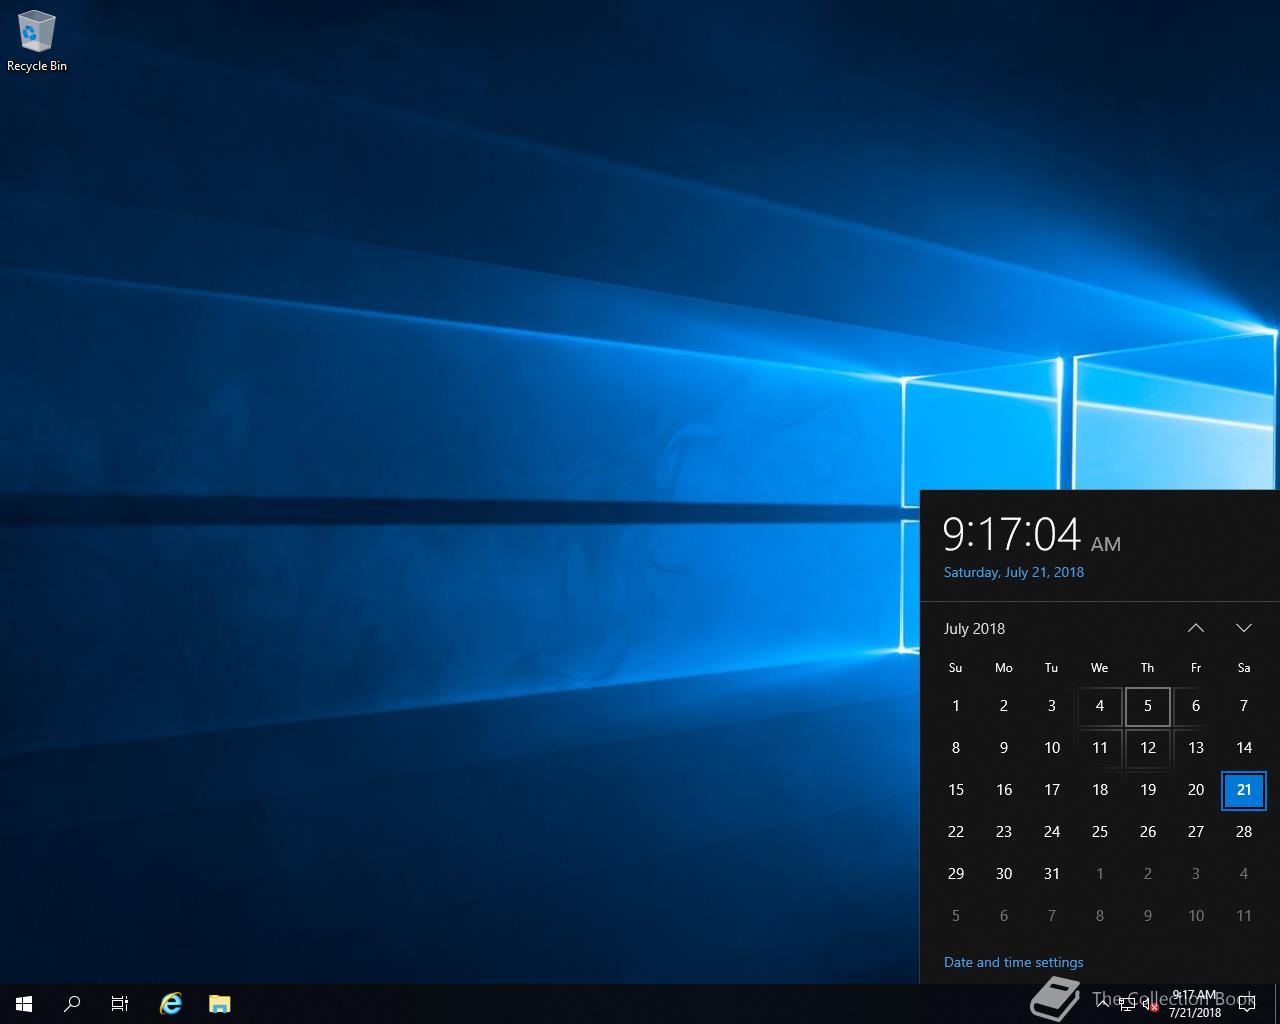Select July 13 in the calendar
Image resolution: width=1280 pixels, height=1024 pixels.
click(x=1196, y=748)
